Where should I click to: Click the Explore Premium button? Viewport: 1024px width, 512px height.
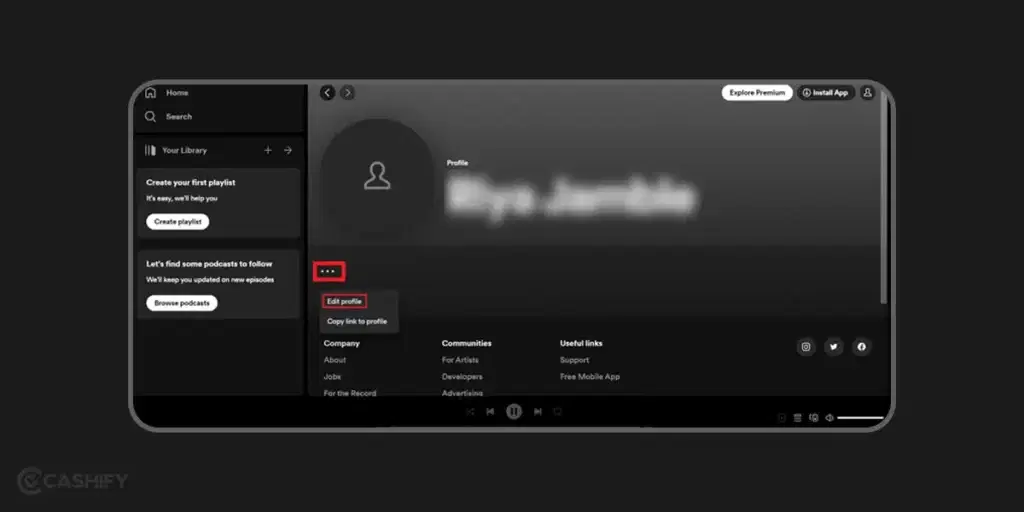757,93
